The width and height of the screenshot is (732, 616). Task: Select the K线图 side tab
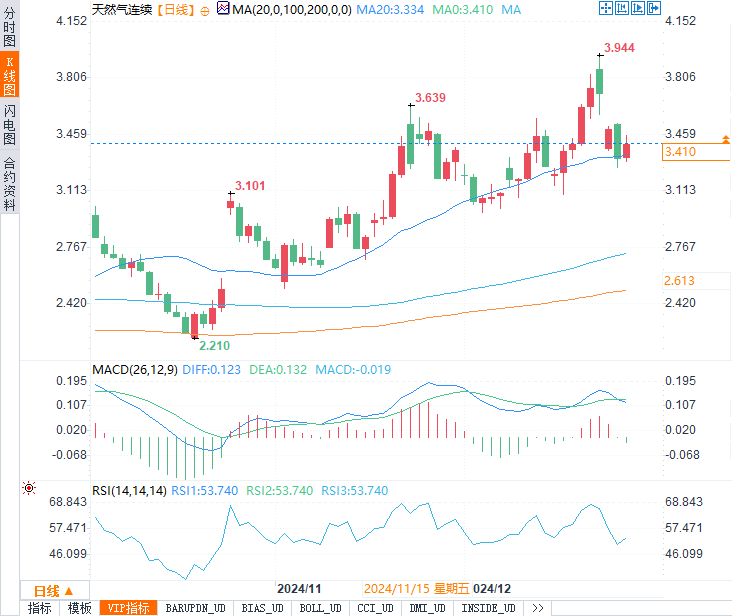(x=9, y=75)
